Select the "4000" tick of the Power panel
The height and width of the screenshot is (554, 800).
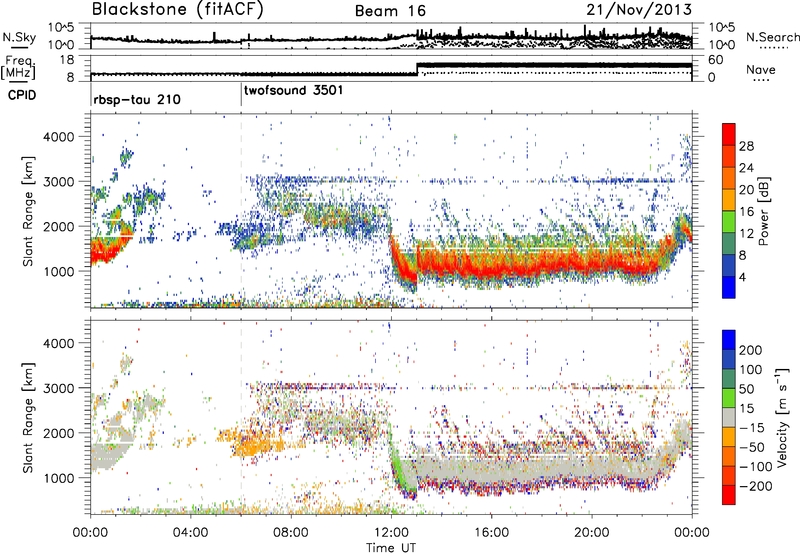(58, 137)
